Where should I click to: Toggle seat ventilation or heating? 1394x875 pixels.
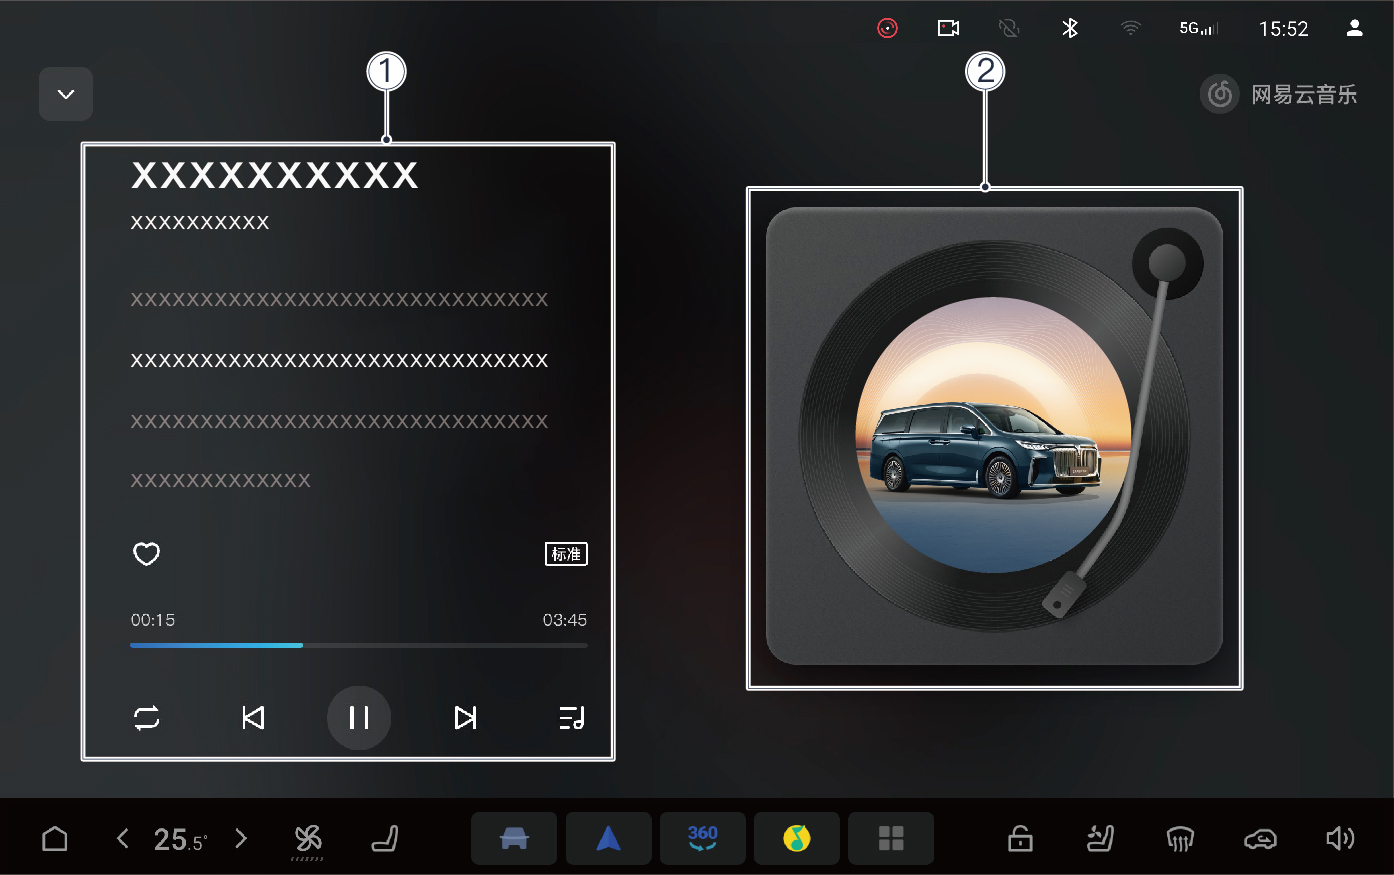pyautogui.click(x=1100, y=838)
